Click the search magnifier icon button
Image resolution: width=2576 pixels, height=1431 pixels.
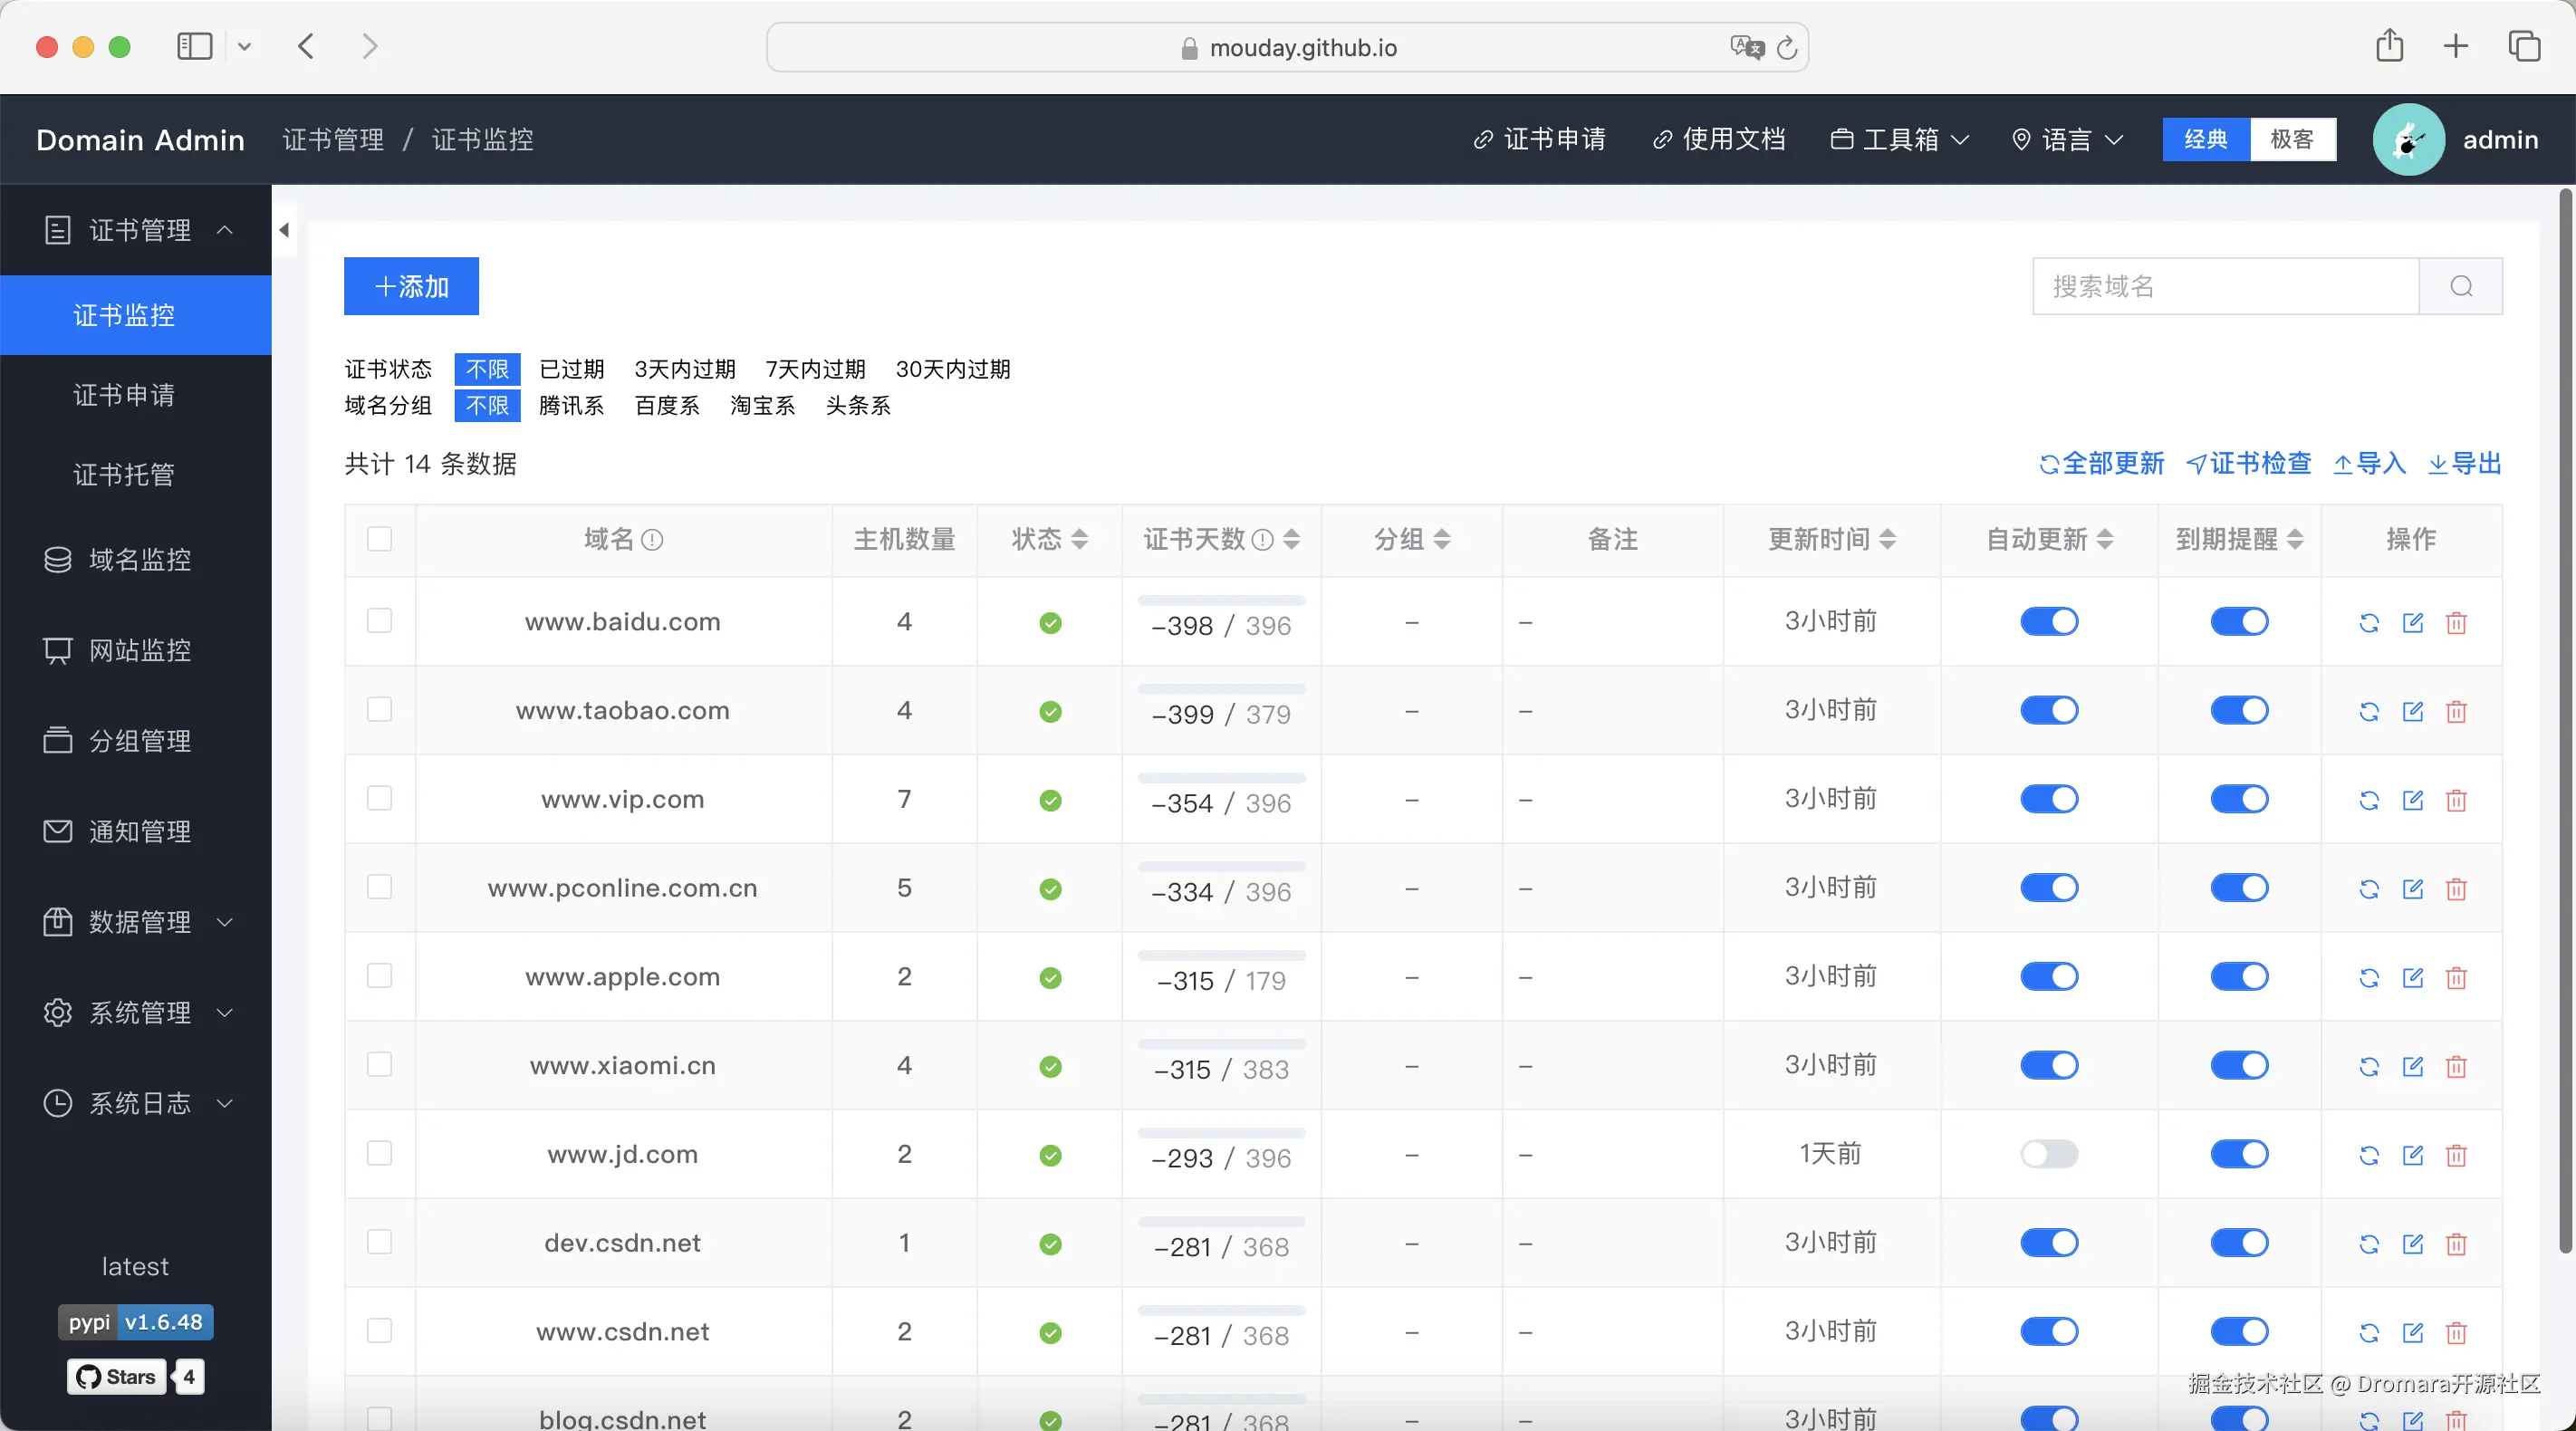tap(2461, 287)
